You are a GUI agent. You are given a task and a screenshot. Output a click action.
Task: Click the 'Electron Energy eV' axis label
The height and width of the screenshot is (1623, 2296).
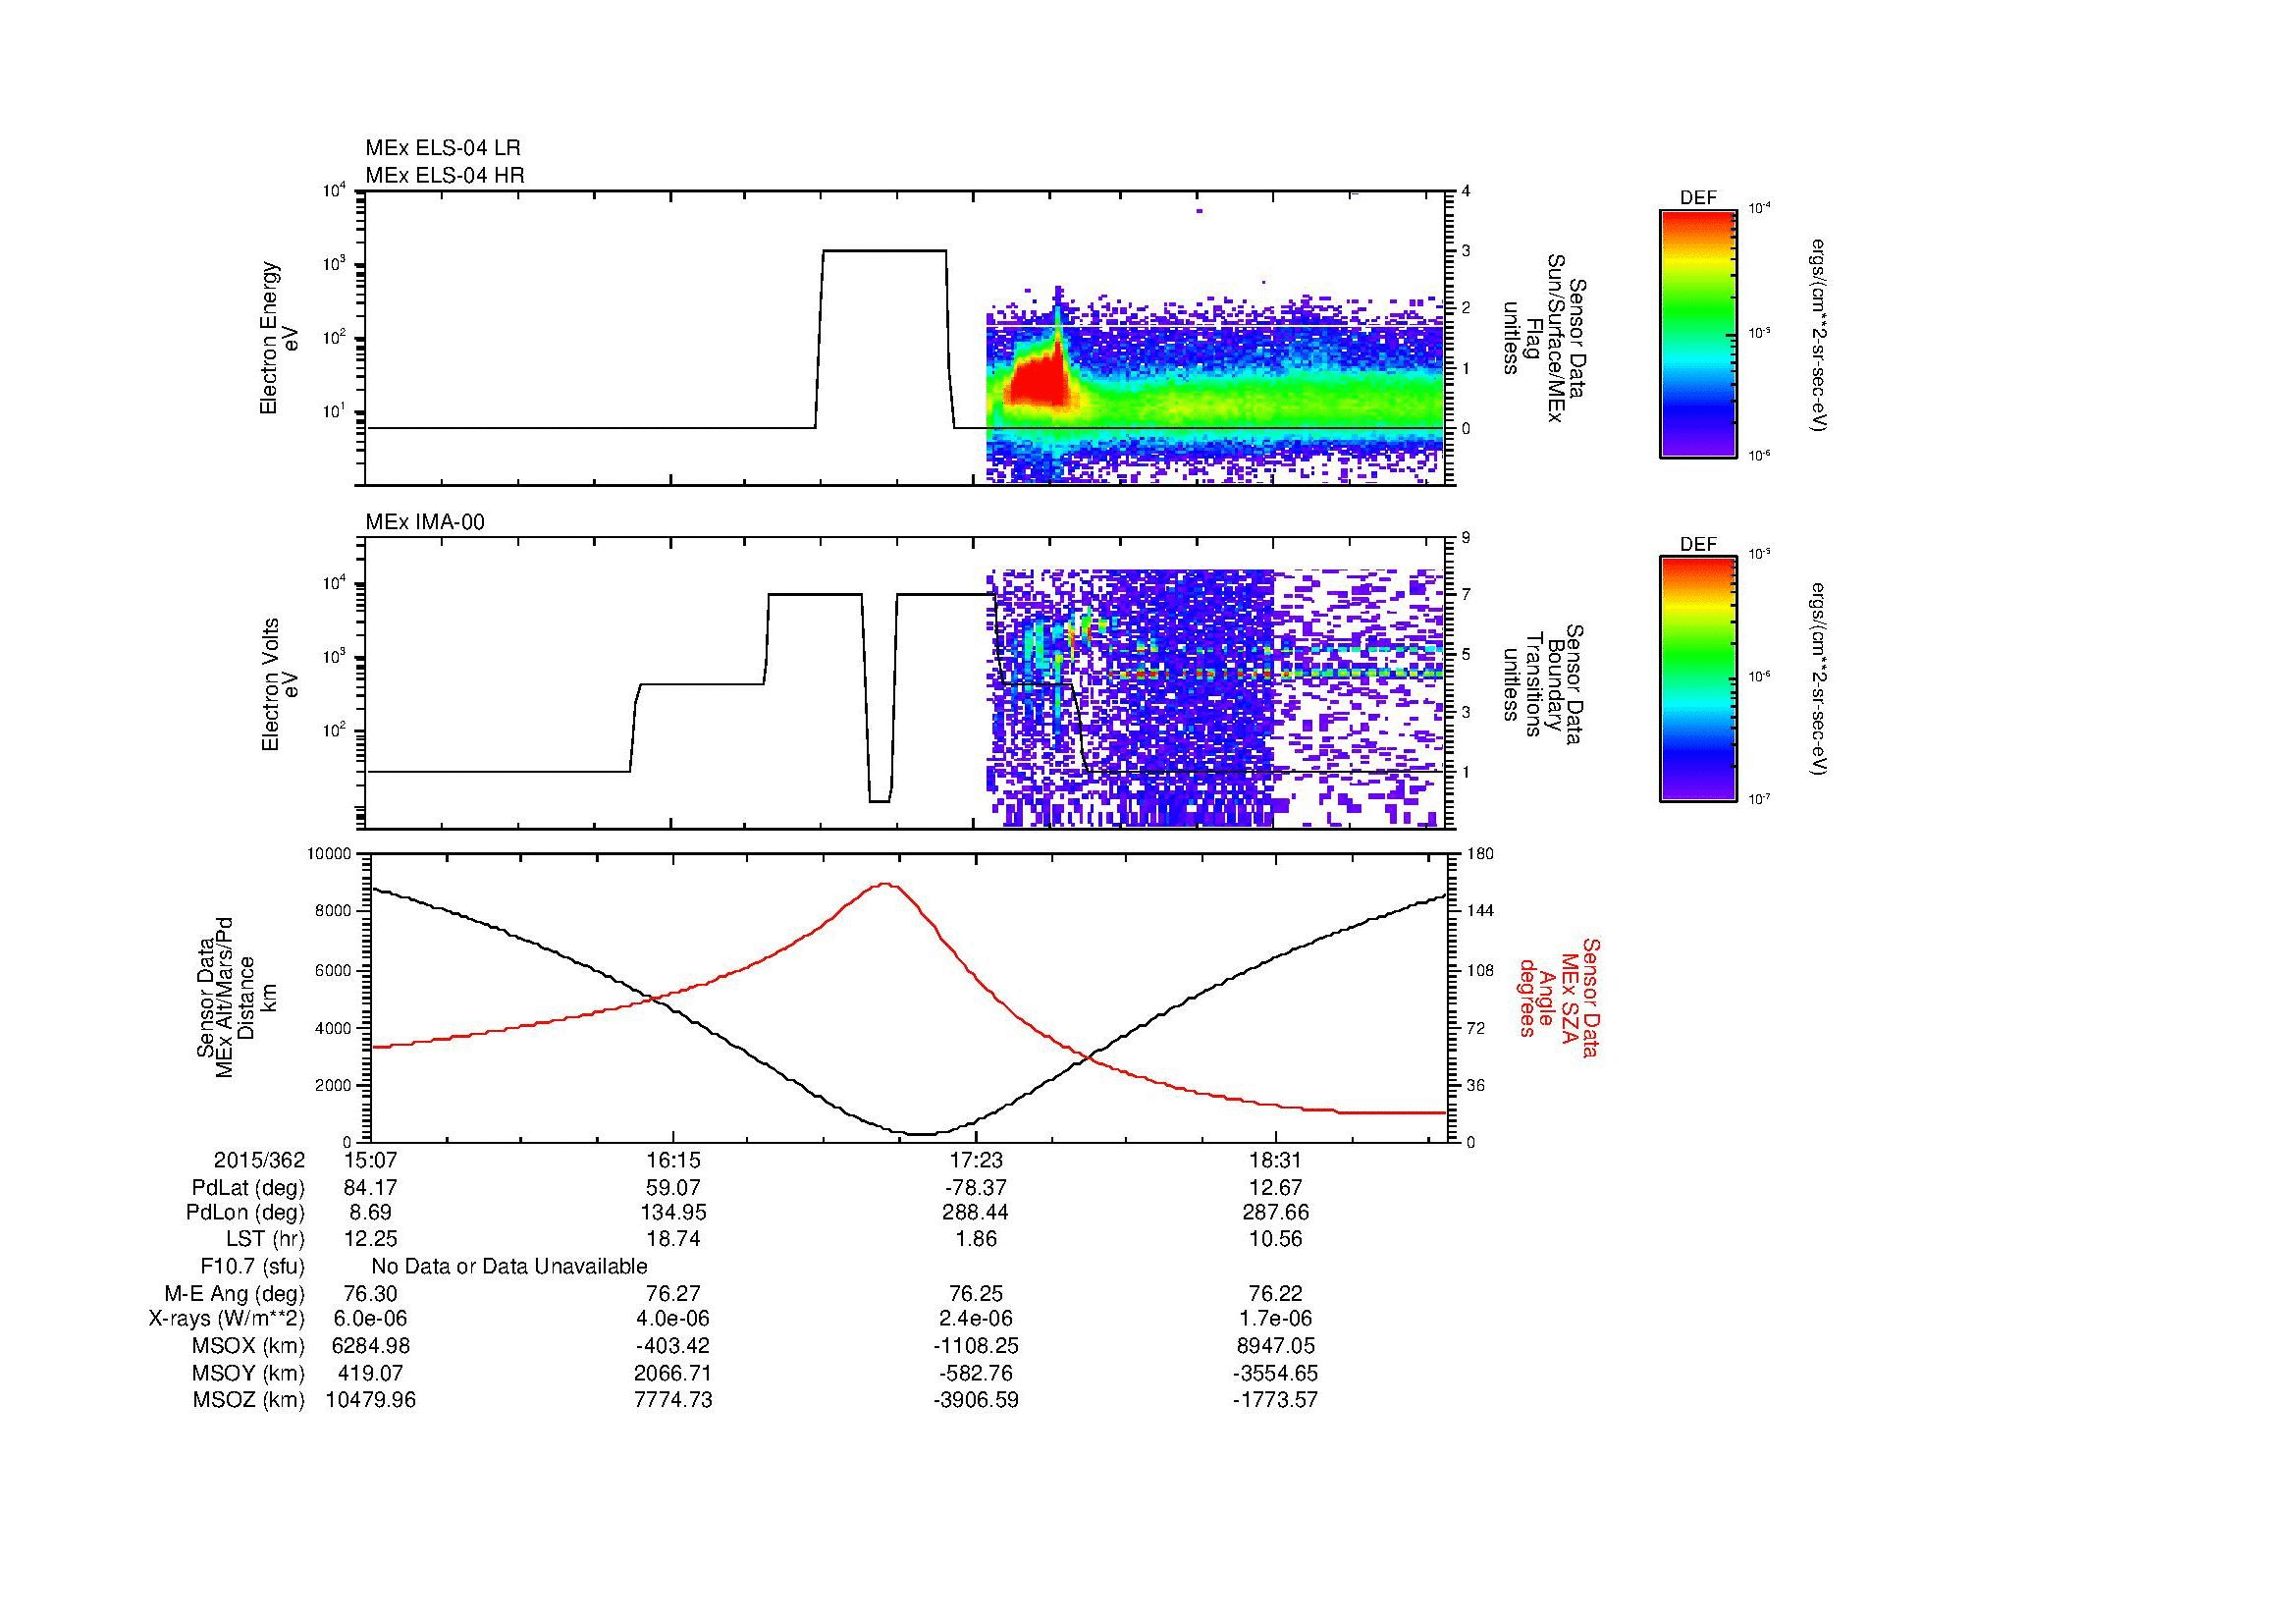coord(279,338)
